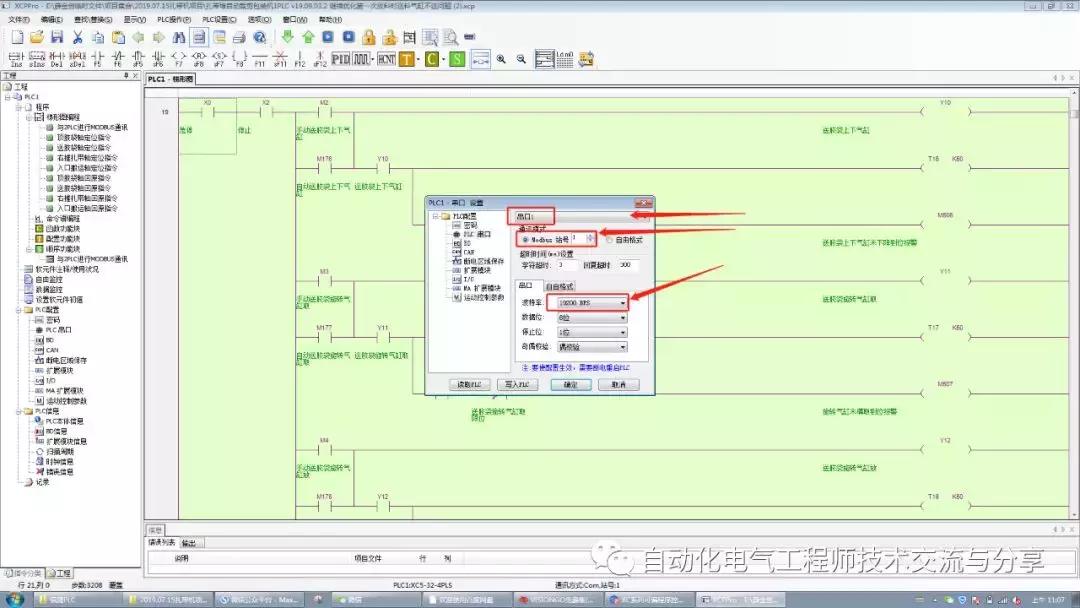1080x608 pixels.
Task: Select the T timer instruction icon
Action: [406, 58]
